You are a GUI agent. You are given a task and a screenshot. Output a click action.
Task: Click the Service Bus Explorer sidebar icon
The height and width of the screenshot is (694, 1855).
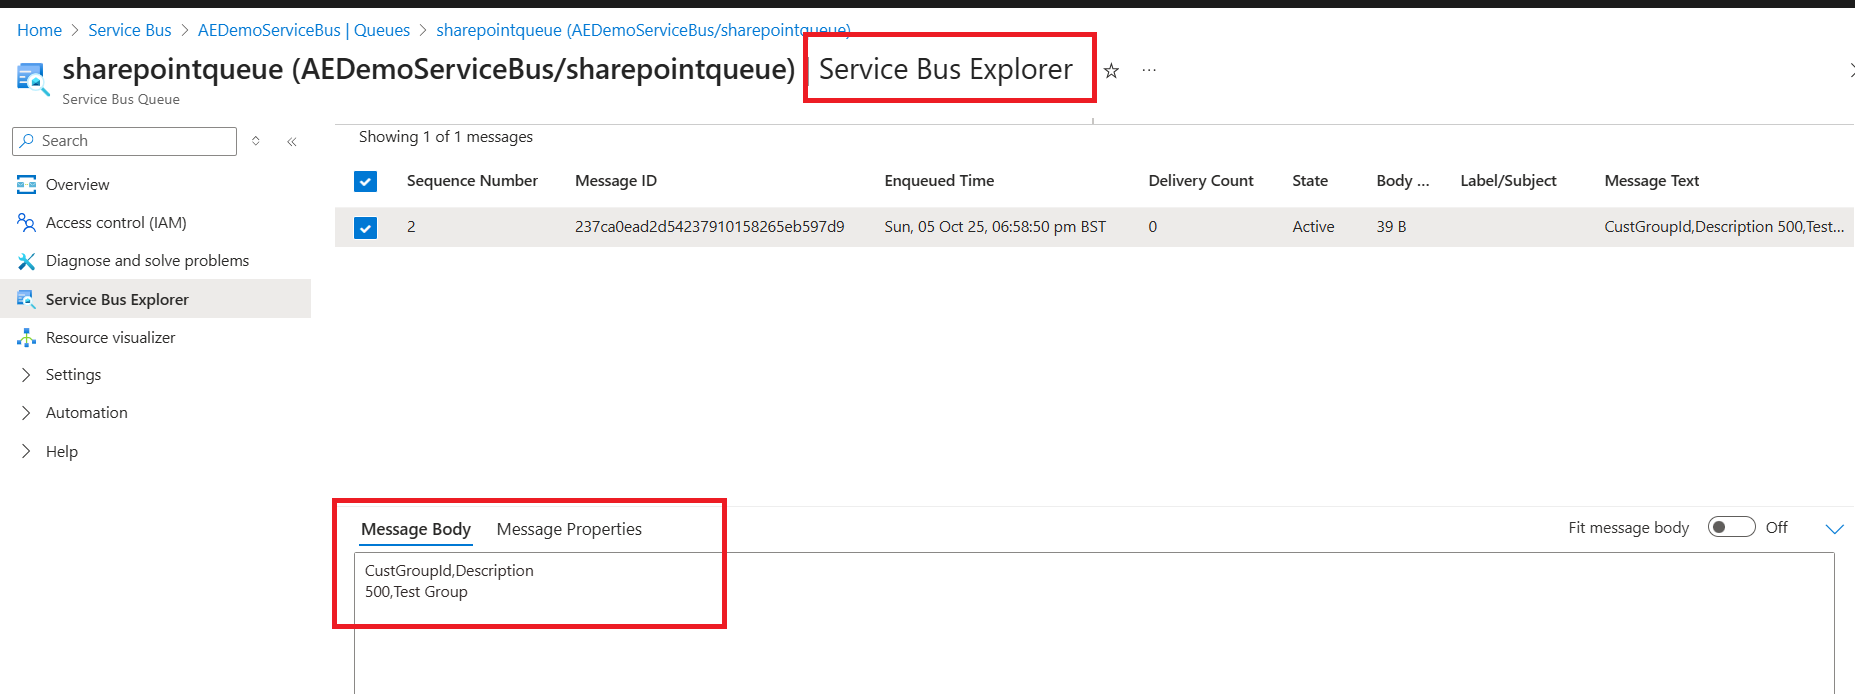coord(27,299)
